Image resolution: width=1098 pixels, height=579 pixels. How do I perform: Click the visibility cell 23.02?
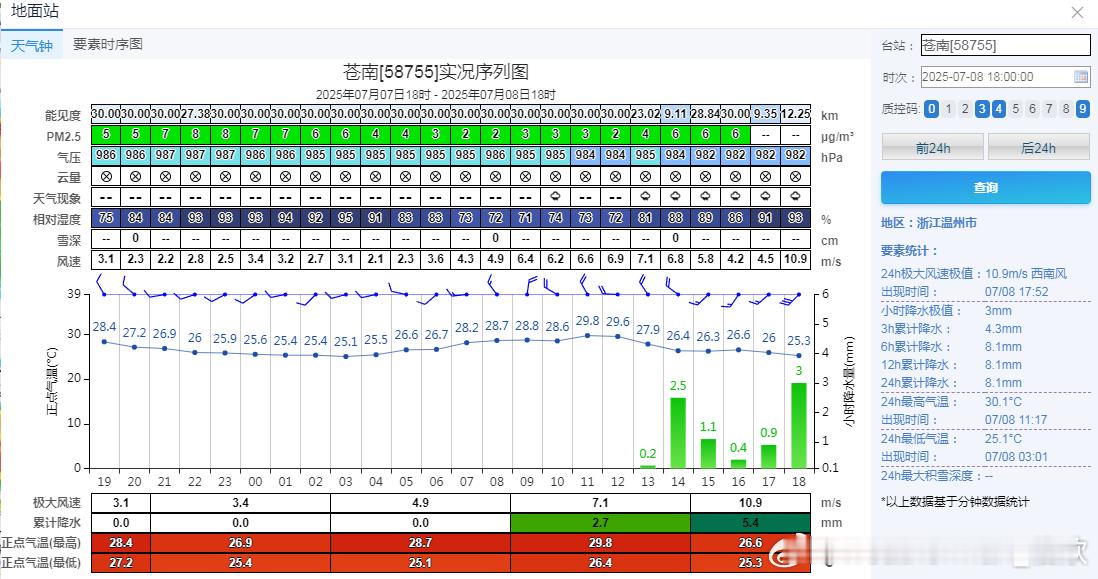pyautogui.click(x=646, y=113)
